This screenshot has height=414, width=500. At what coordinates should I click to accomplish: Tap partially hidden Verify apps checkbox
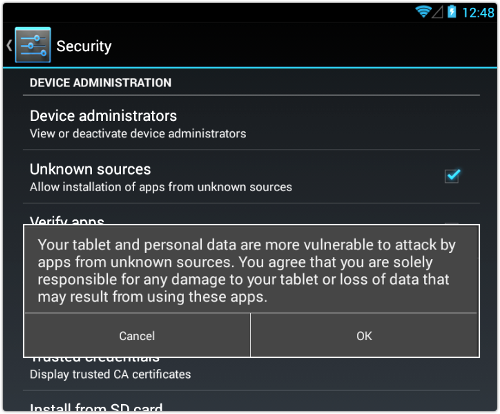click(x=452, y=223)
